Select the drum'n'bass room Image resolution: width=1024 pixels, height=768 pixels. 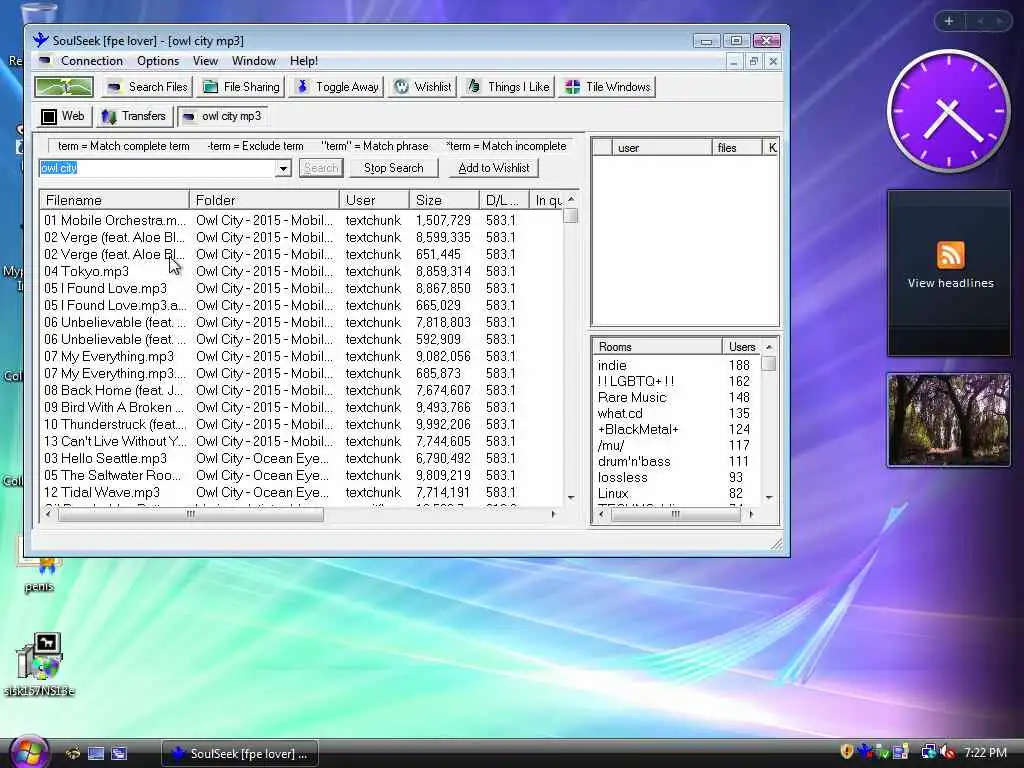[633, 461]
